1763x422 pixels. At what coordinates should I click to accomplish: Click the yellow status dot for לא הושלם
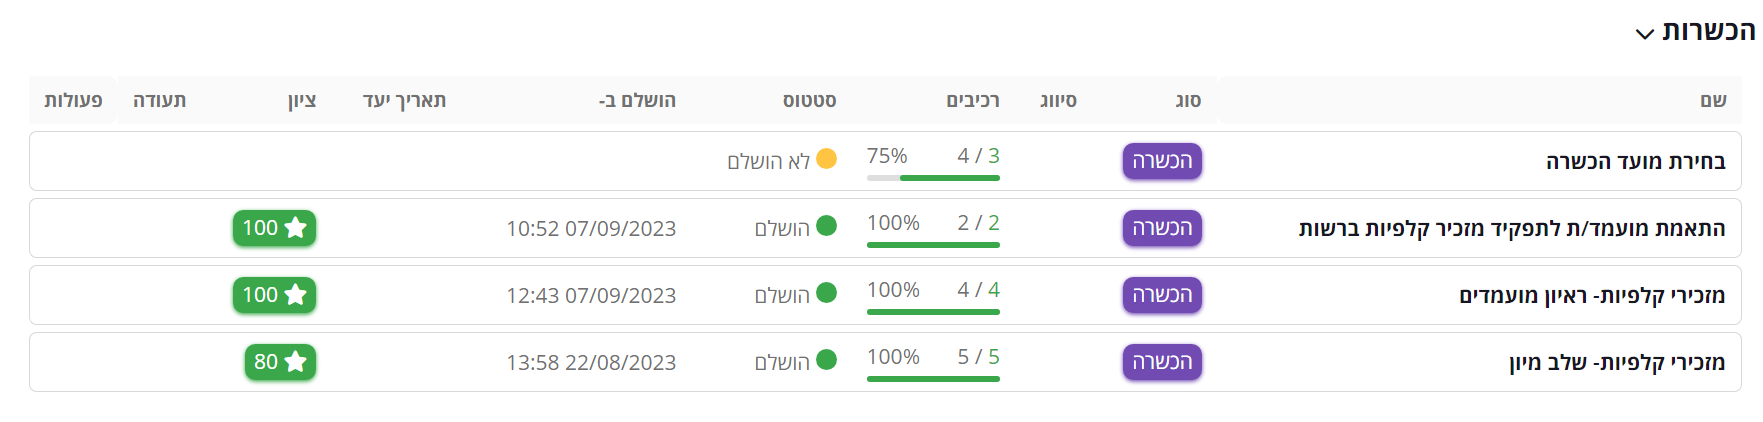pyautogui.click(x=826, y=159)
